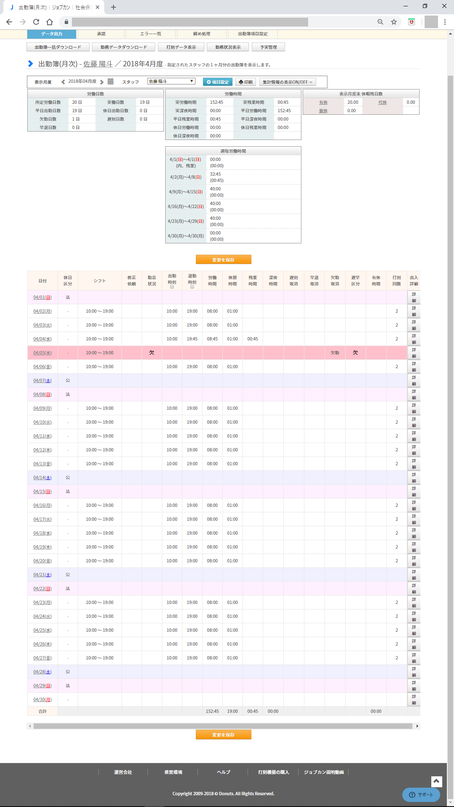This screenshot has height=807, width=454.
Task: Close the ジョブカン browser tab
Action: click(x=97, y=7)
